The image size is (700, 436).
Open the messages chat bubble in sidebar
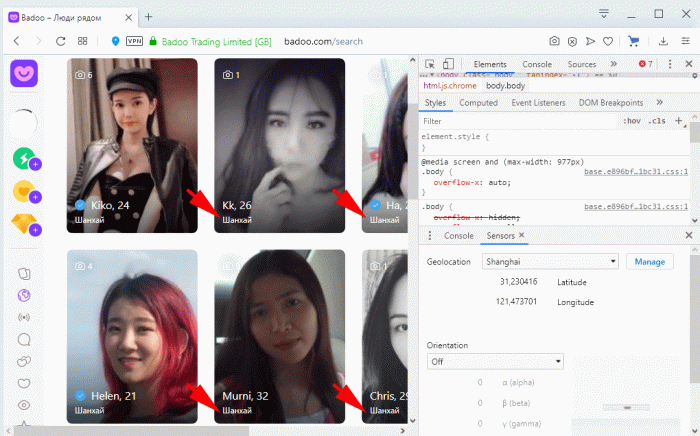[x=24, y=363]
